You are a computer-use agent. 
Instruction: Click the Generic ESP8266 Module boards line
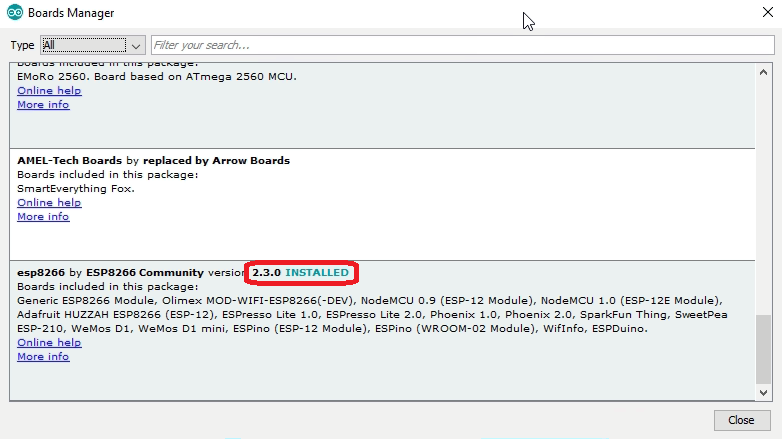[x=370, y=301]
